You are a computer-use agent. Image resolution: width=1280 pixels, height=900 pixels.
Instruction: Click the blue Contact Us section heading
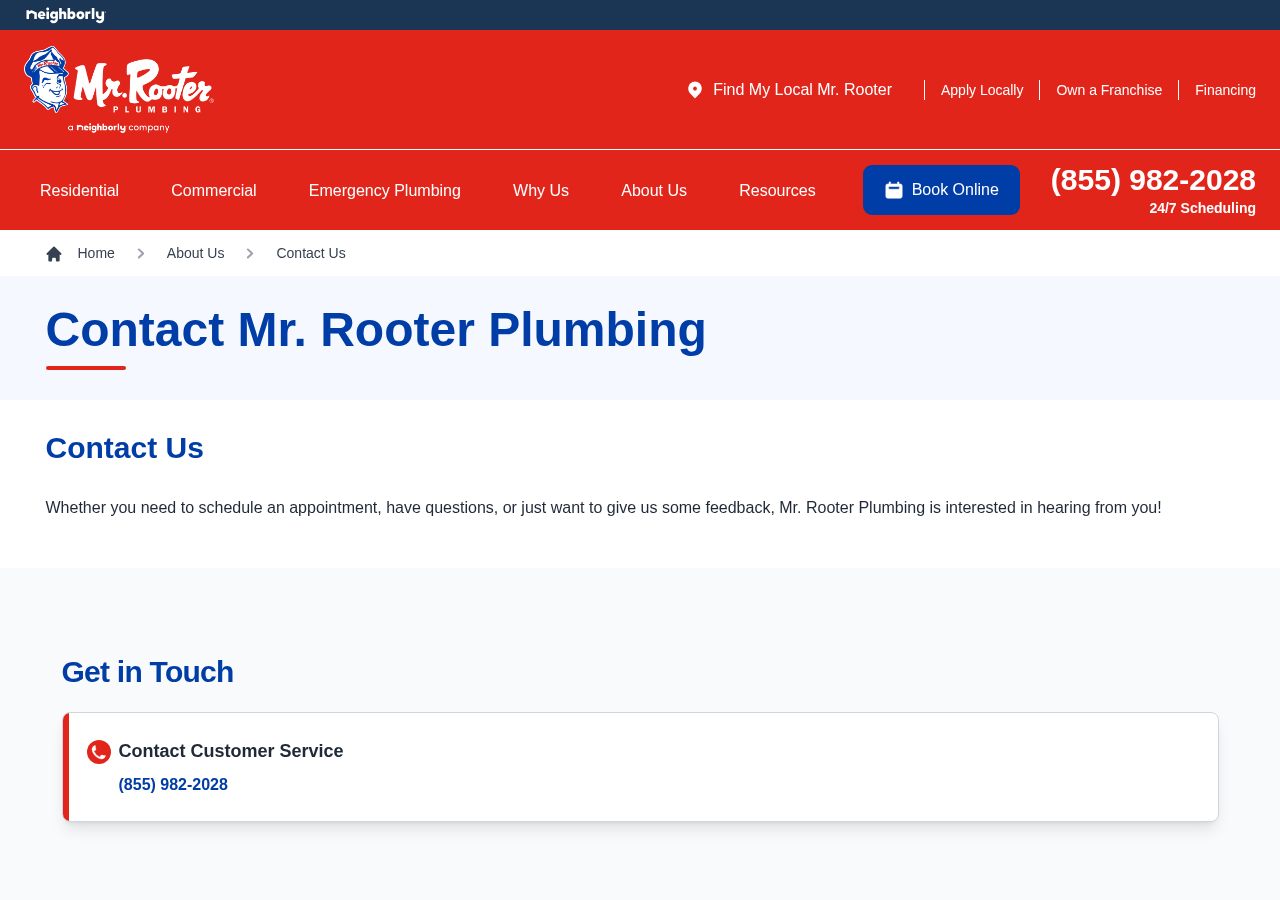click(125, 448)
